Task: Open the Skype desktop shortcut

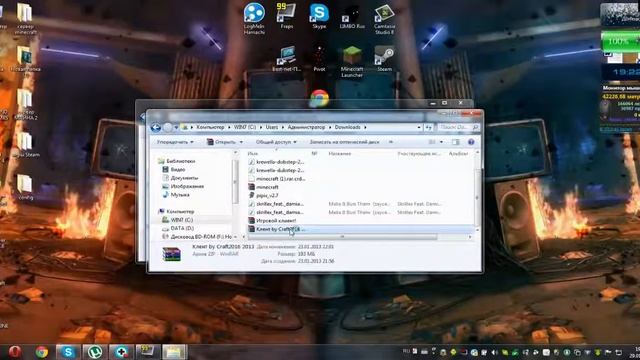Action: [319, 16]
